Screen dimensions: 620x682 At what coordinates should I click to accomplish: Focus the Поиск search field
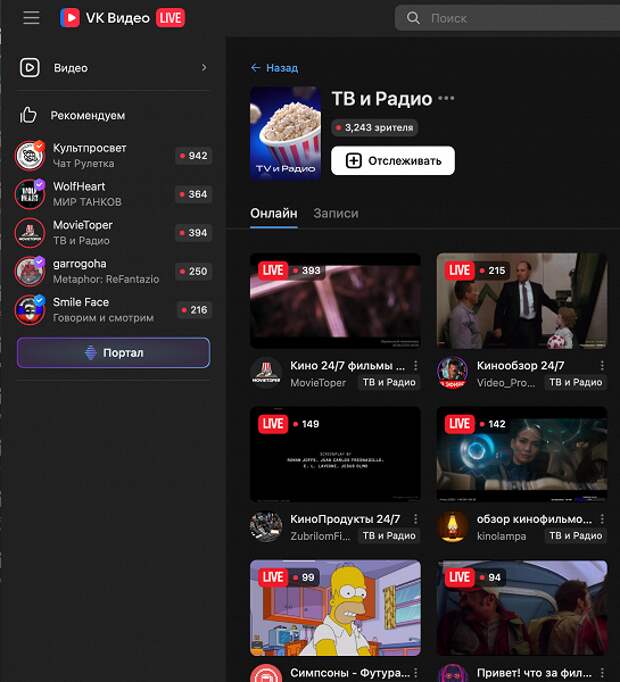507,18
